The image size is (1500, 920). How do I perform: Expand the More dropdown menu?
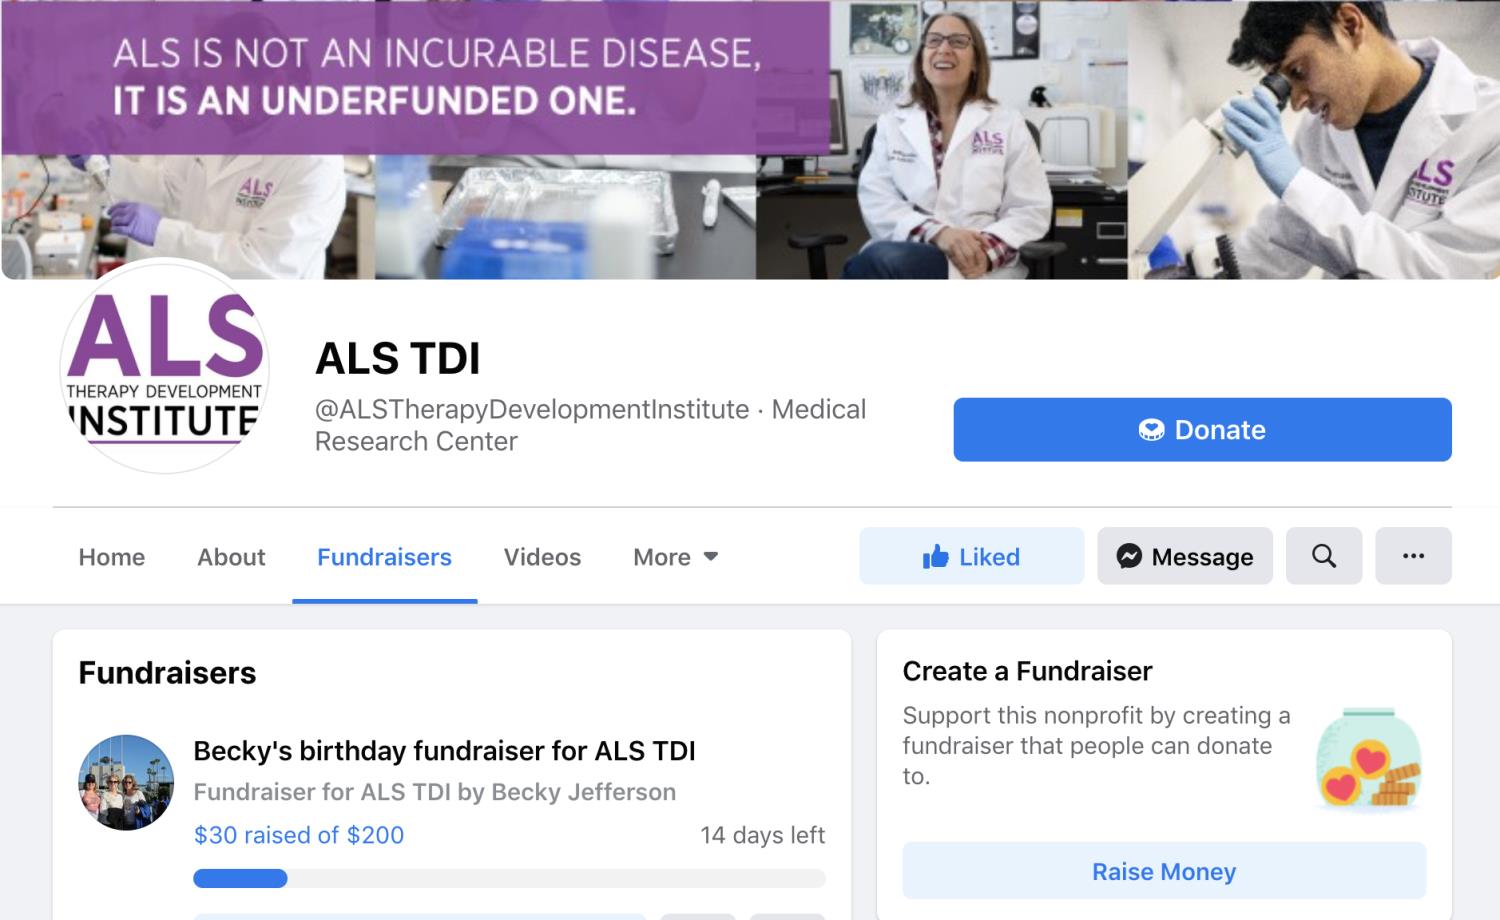pyautogui.click(x=675, y=557)
